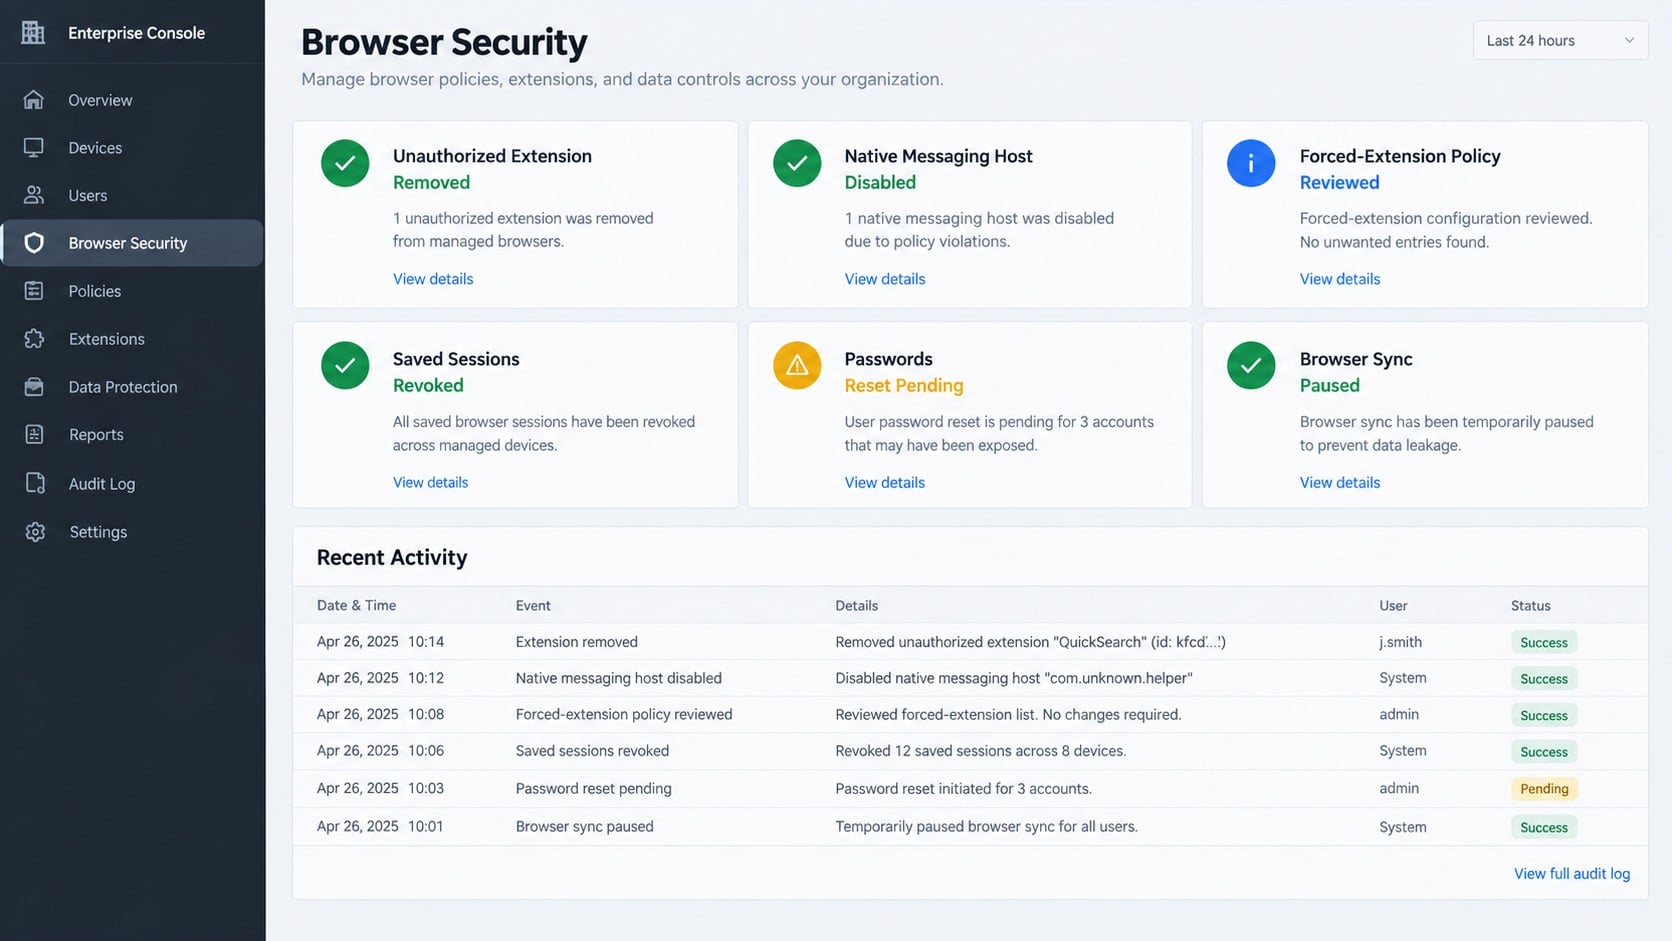1672x941 pixels.
Task: Click the Apr 26, 2025 10:03 timestamp
Action: click(381, 788)
